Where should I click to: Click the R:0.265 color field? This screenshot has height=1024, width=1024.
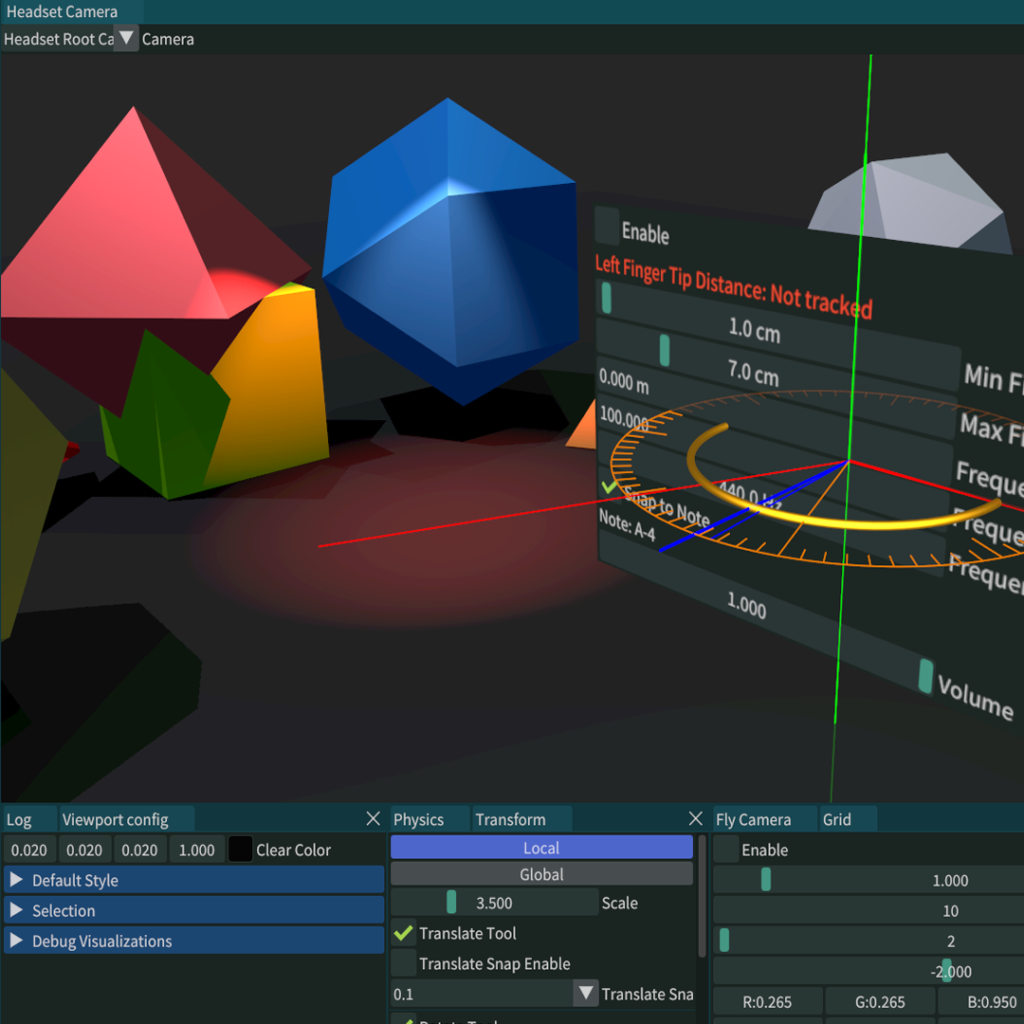[x=768, y=1001]
